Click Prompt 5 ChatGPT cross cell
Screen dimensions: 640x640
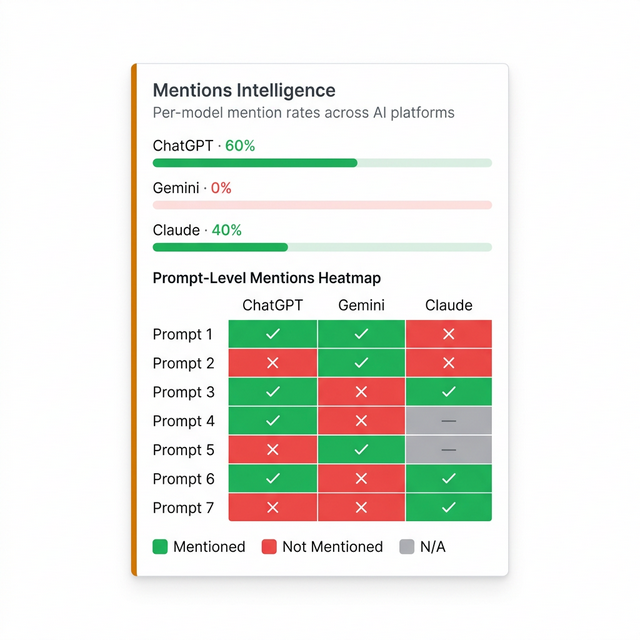(x=273, y=450)
